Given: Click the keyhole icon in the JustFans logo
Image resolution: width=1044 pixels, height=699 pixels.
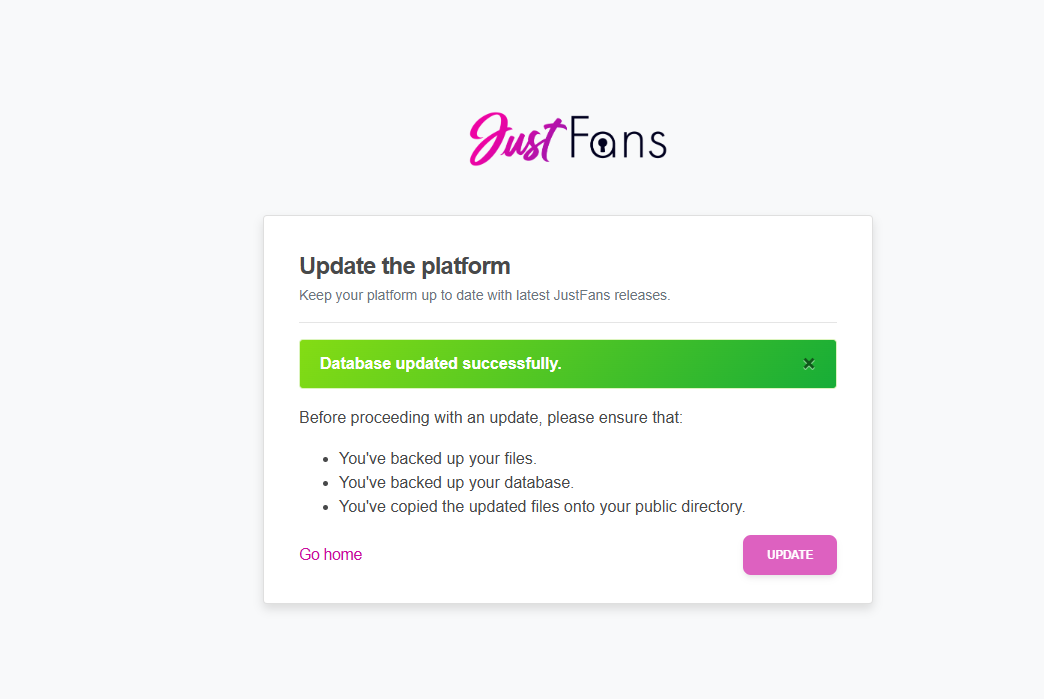Looking at the screenshot, I should pyautogui.click(x=603, y=145).
